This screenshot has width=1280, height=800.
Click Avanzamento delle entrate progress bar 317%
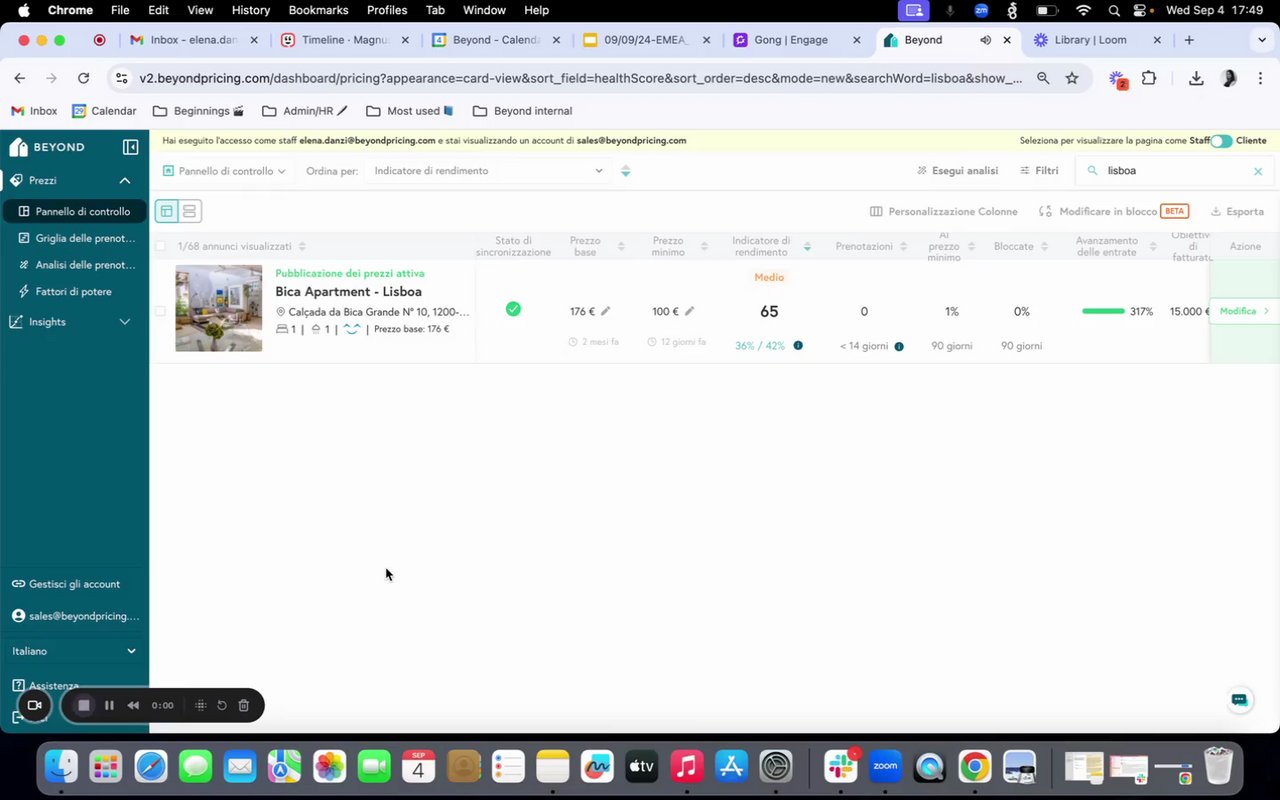point(1103,311)
